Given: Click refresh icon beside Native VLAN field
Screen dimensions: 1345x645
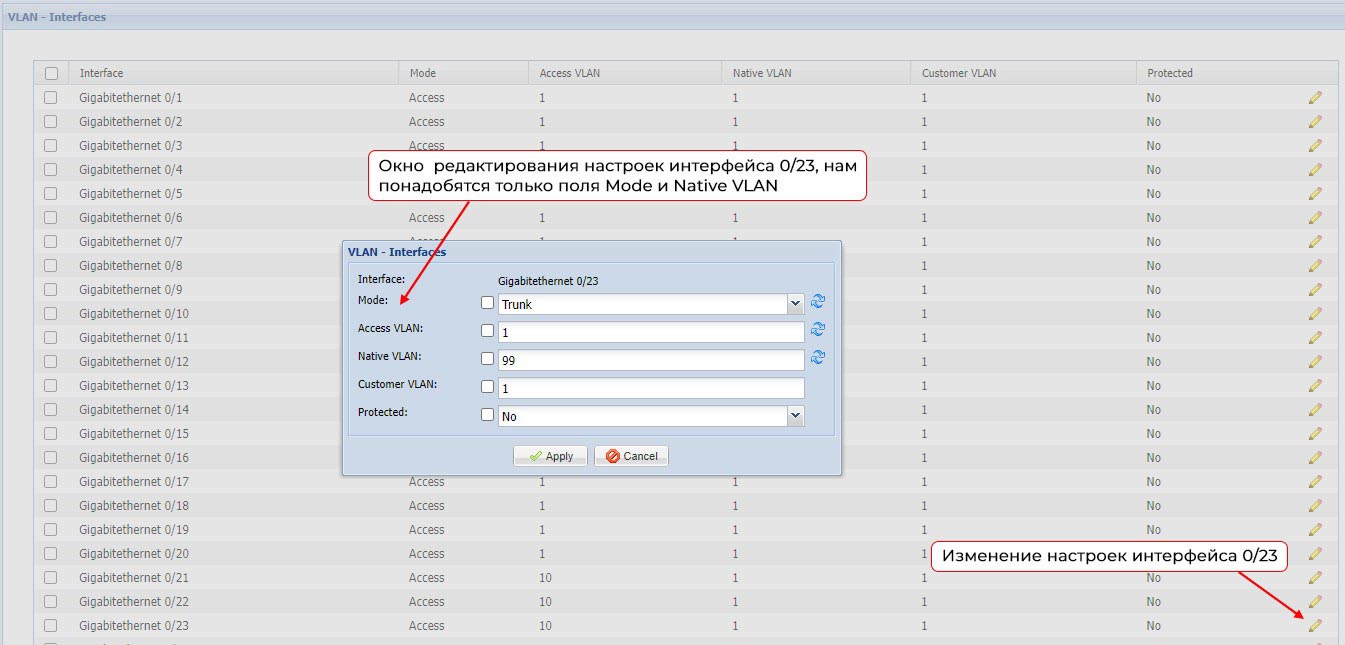Looking at the screenshot, I should 818,357.
